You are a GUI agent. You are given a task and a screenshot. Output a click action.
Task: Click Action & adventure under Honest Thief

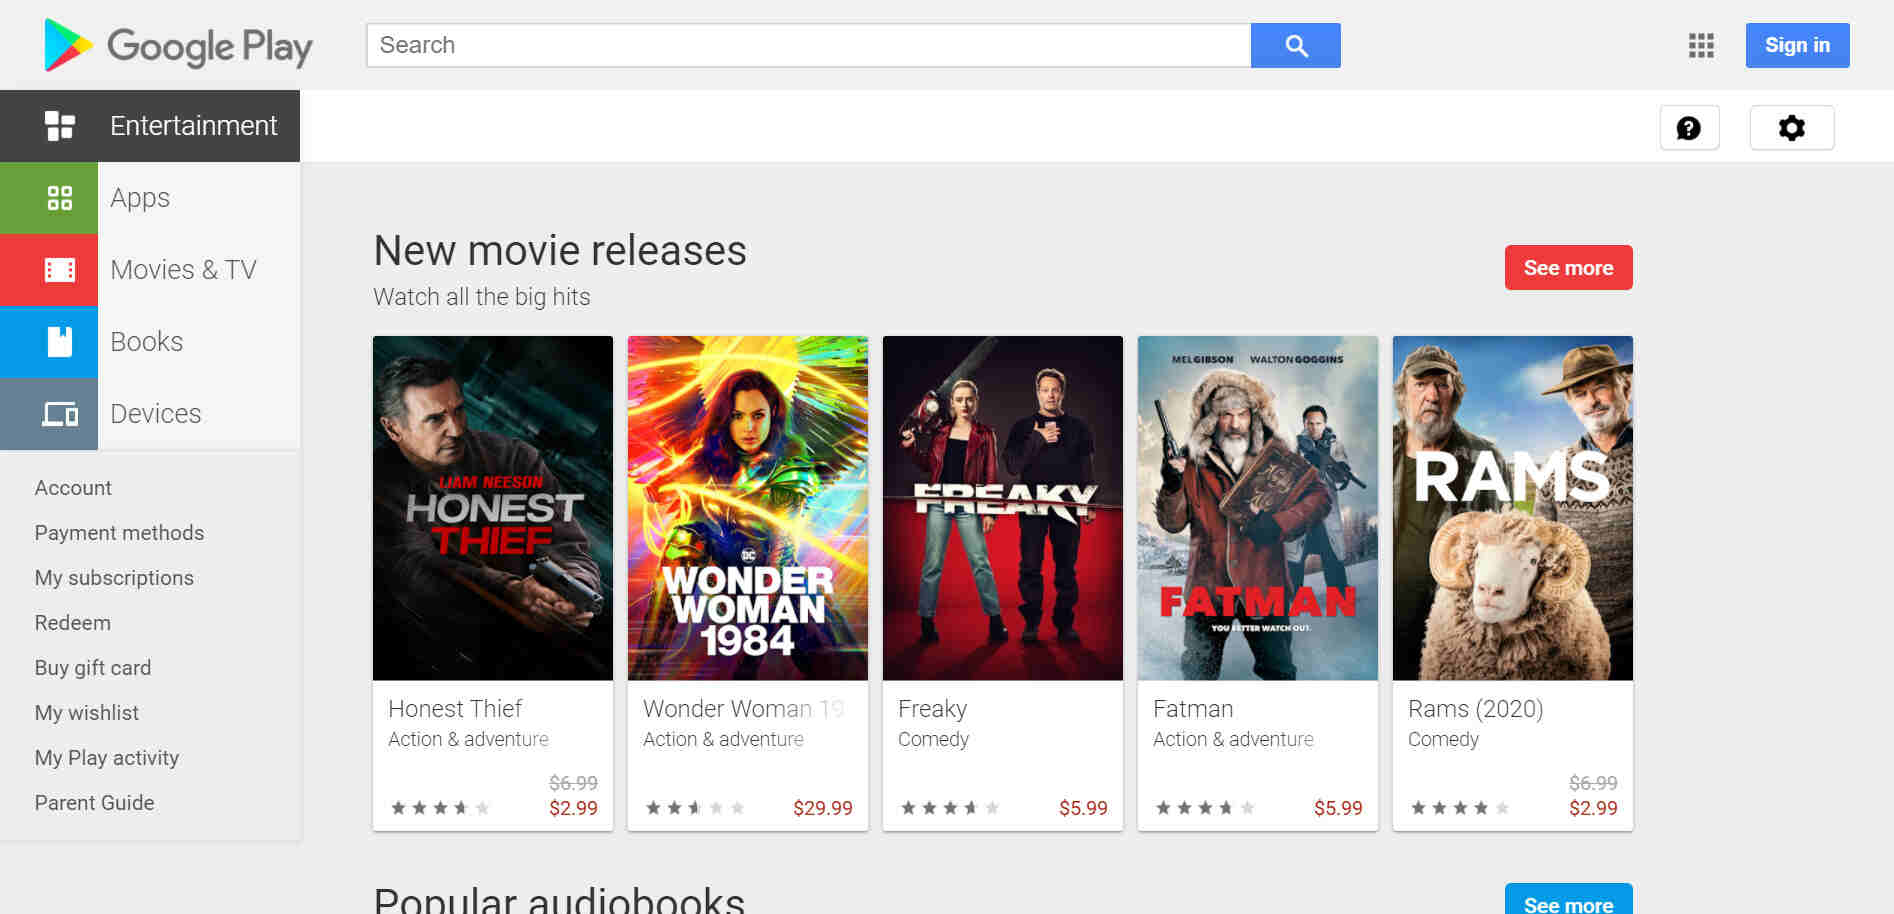468,739
